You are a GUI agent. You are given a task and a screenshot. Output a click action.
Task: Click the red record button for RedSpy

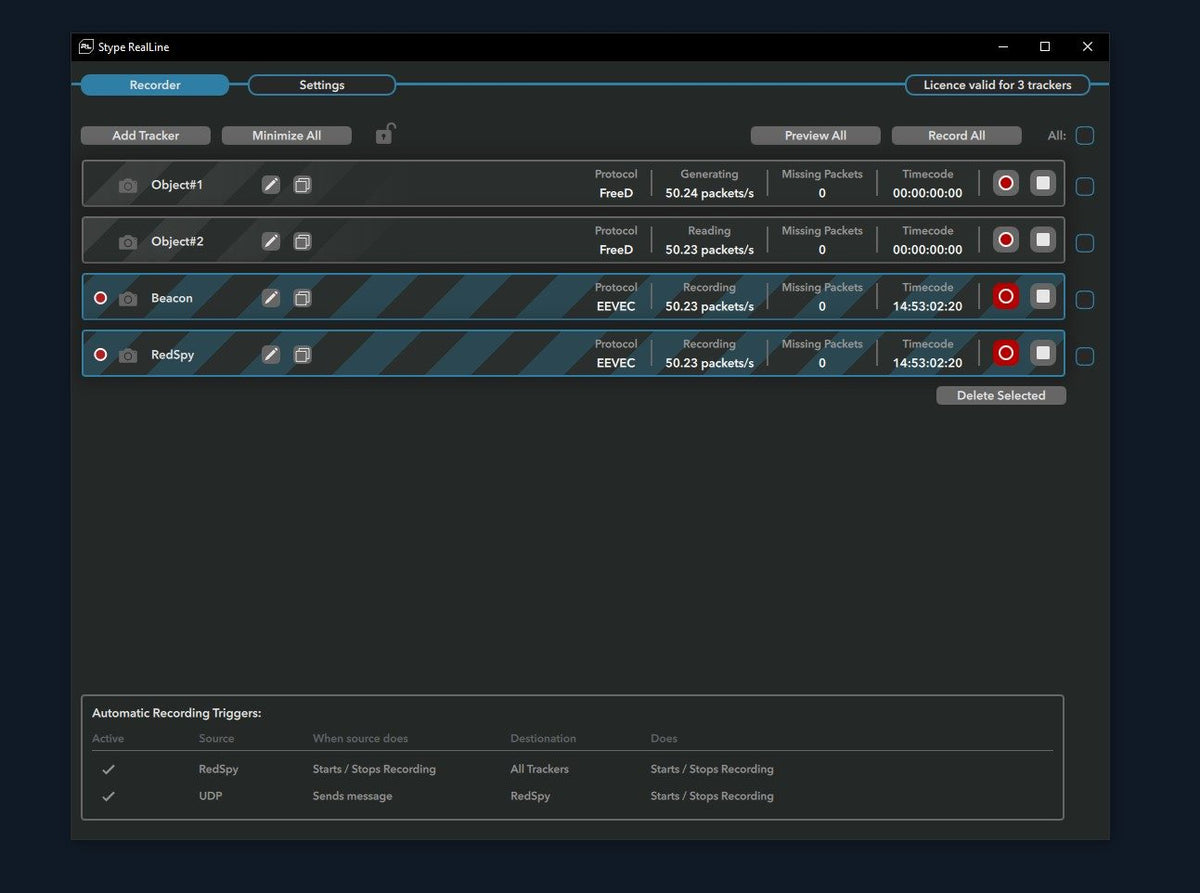coord(1006,353)
